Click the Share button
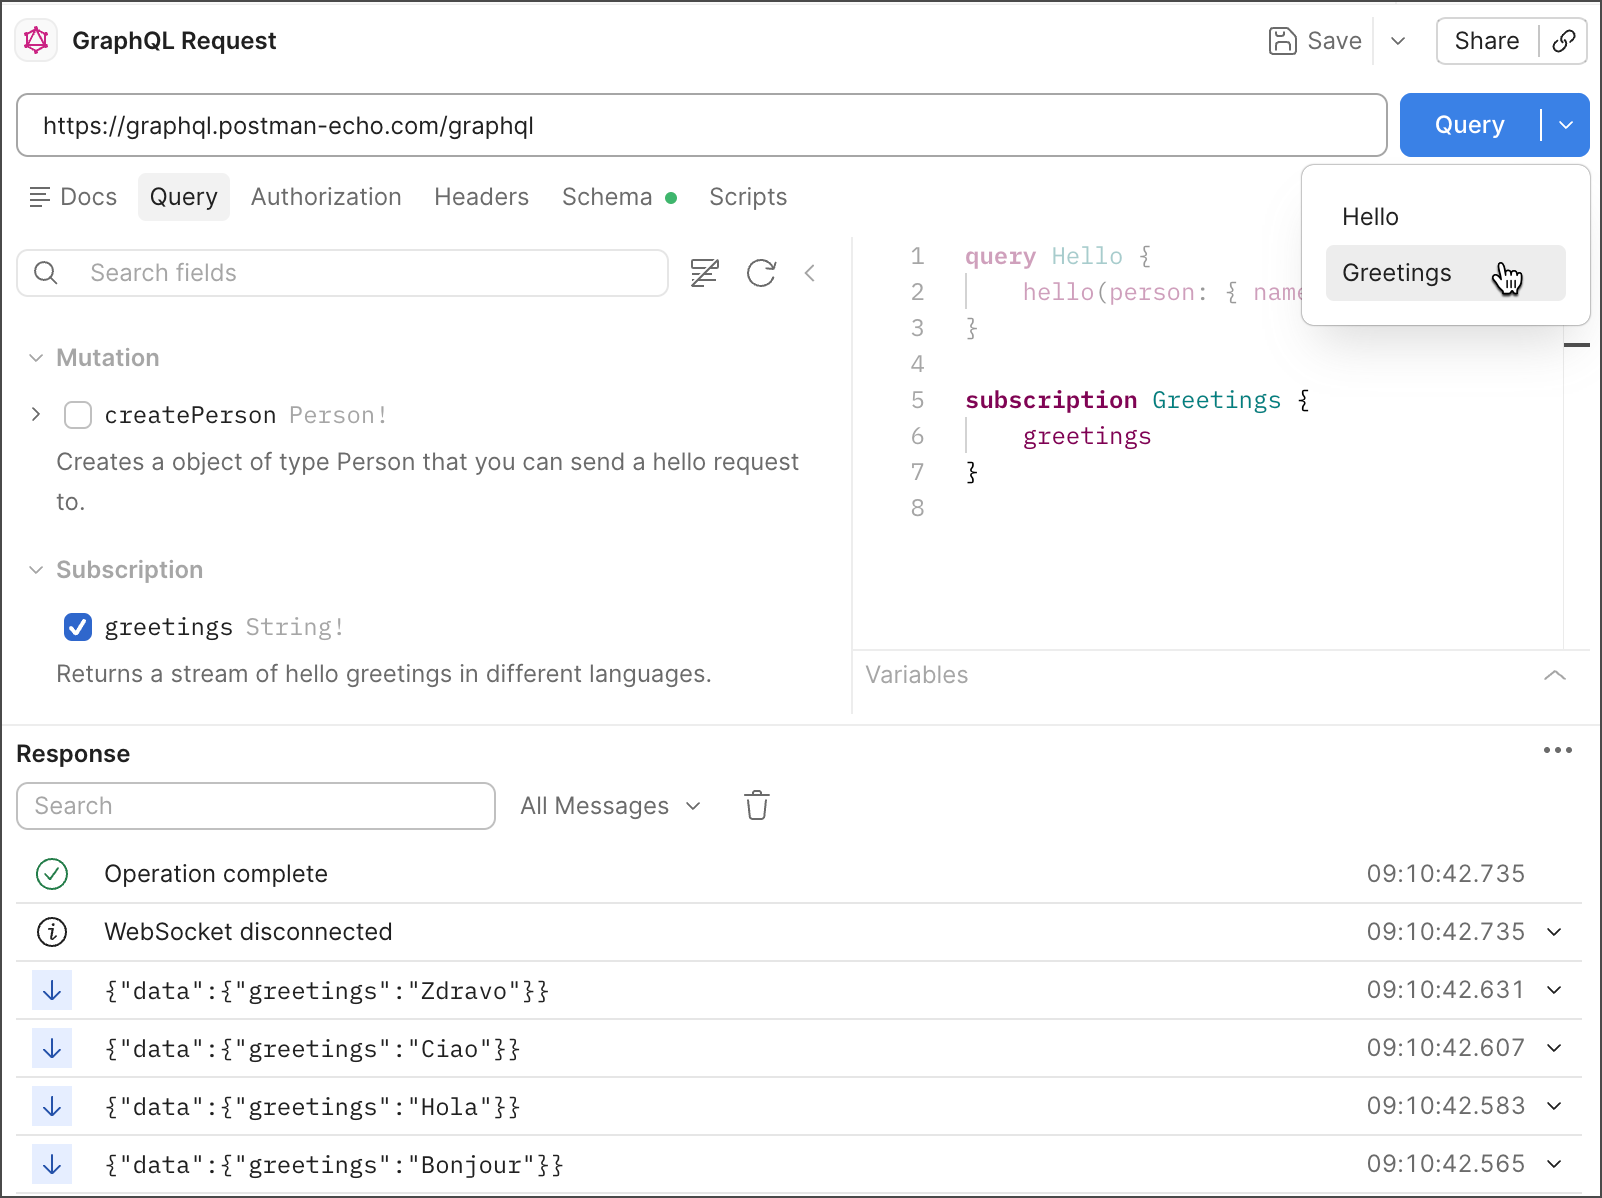The height and width of the screenshot is (1198, 1602). point(1486,41)
